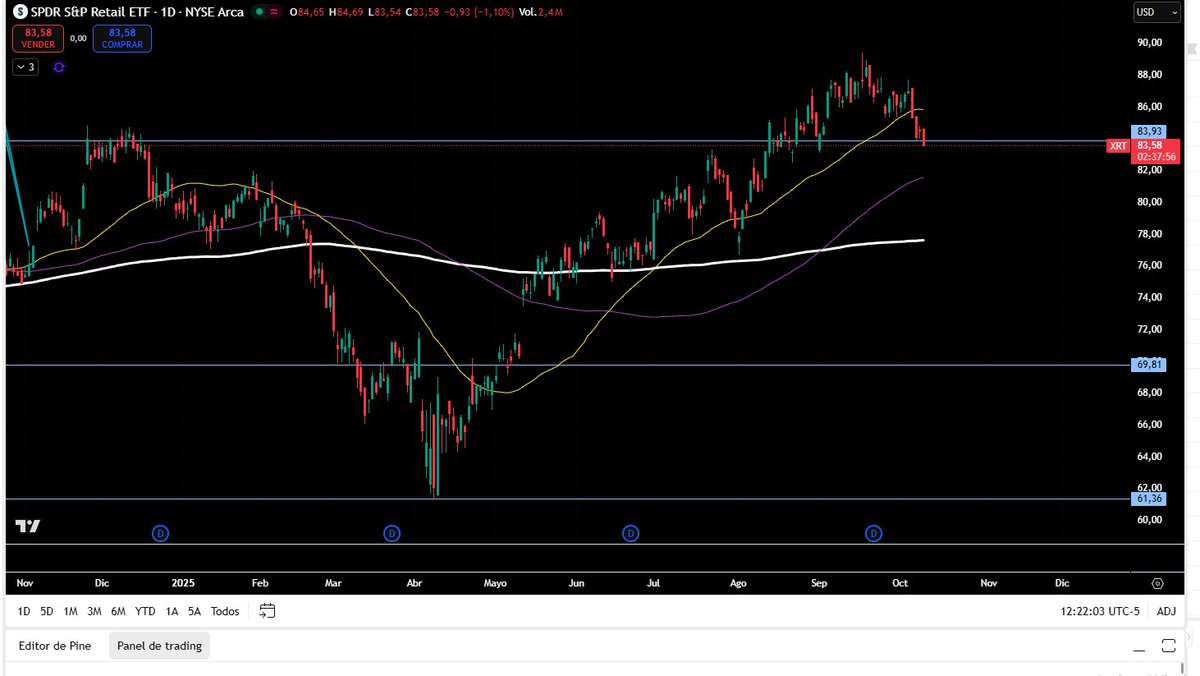Click the 02:37:56 bar countdown label
This screenshot has height=676, width=1200.
[1156, 157]
